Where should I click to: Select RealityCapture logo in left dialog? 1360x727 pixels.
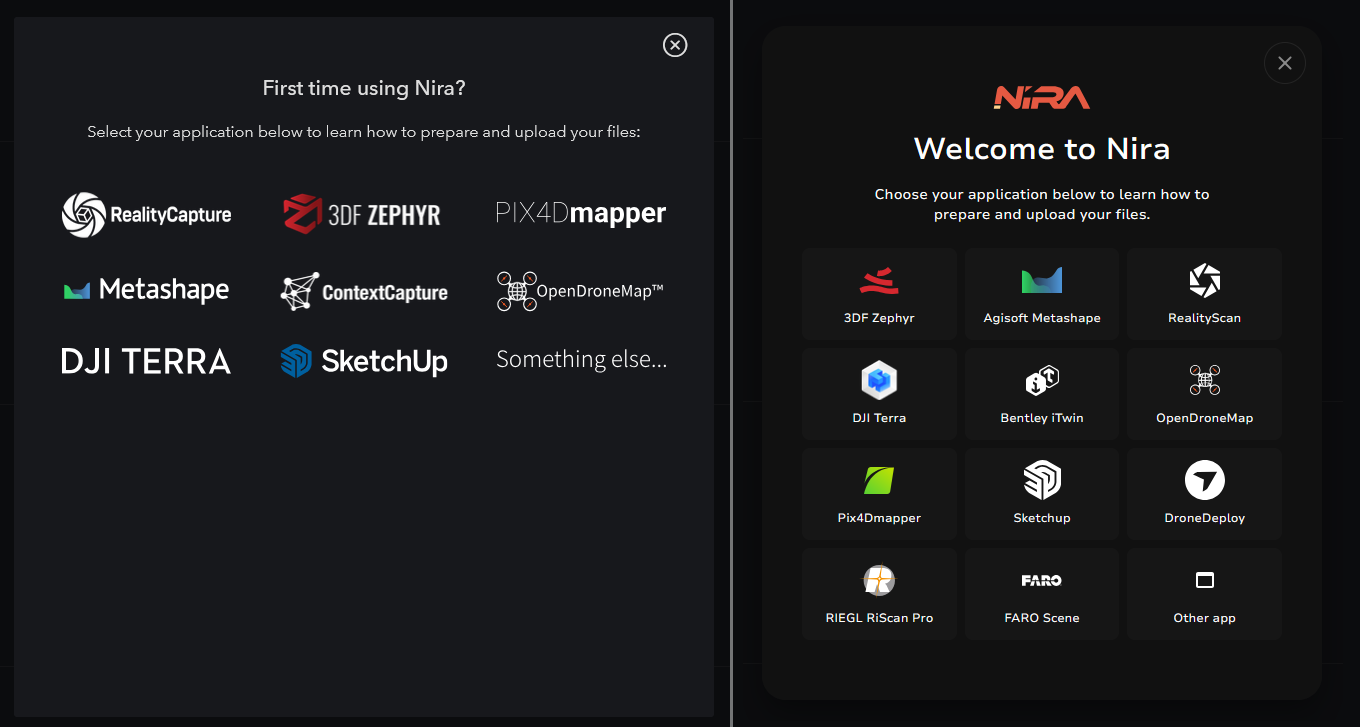coord(147,214)
